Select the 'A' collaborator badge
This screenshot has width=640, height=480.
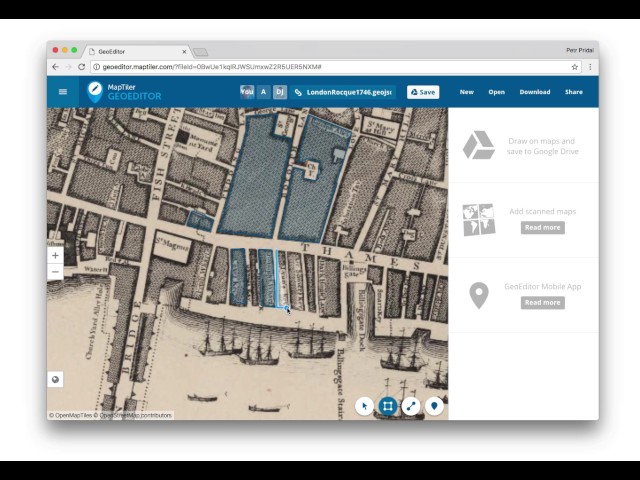click(x=263, y=92)
